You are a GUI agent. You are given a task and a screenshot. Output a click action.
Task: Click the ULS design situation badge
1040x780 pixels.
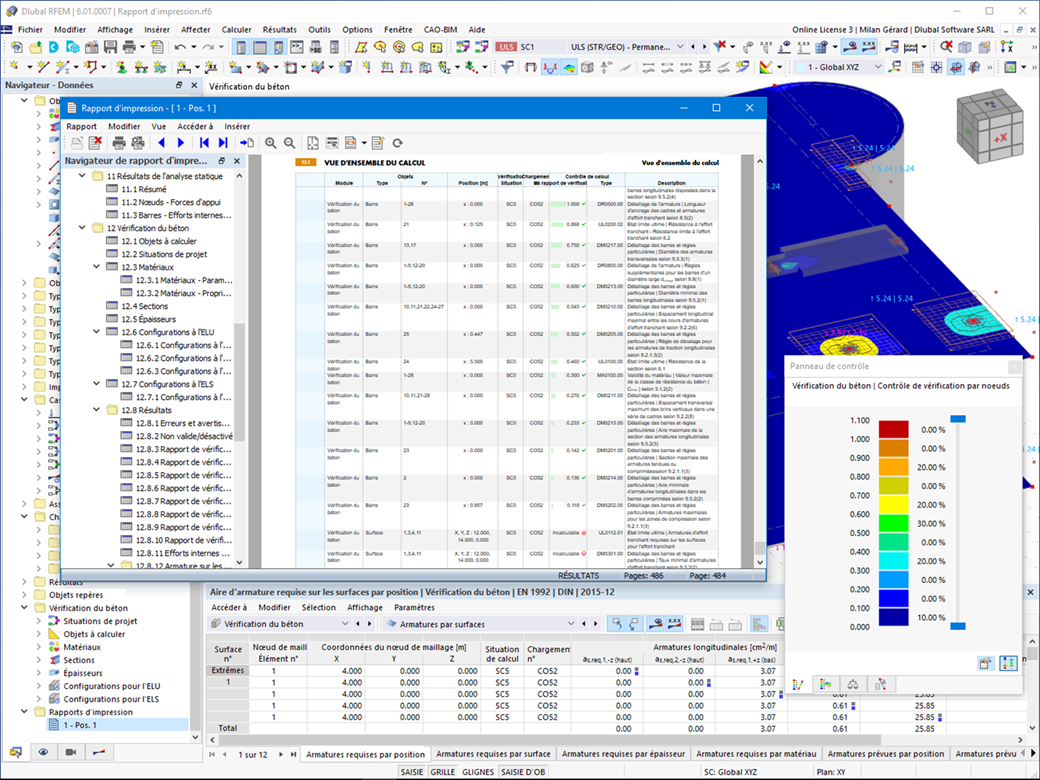pyautogui.click(x=507, y=47)
